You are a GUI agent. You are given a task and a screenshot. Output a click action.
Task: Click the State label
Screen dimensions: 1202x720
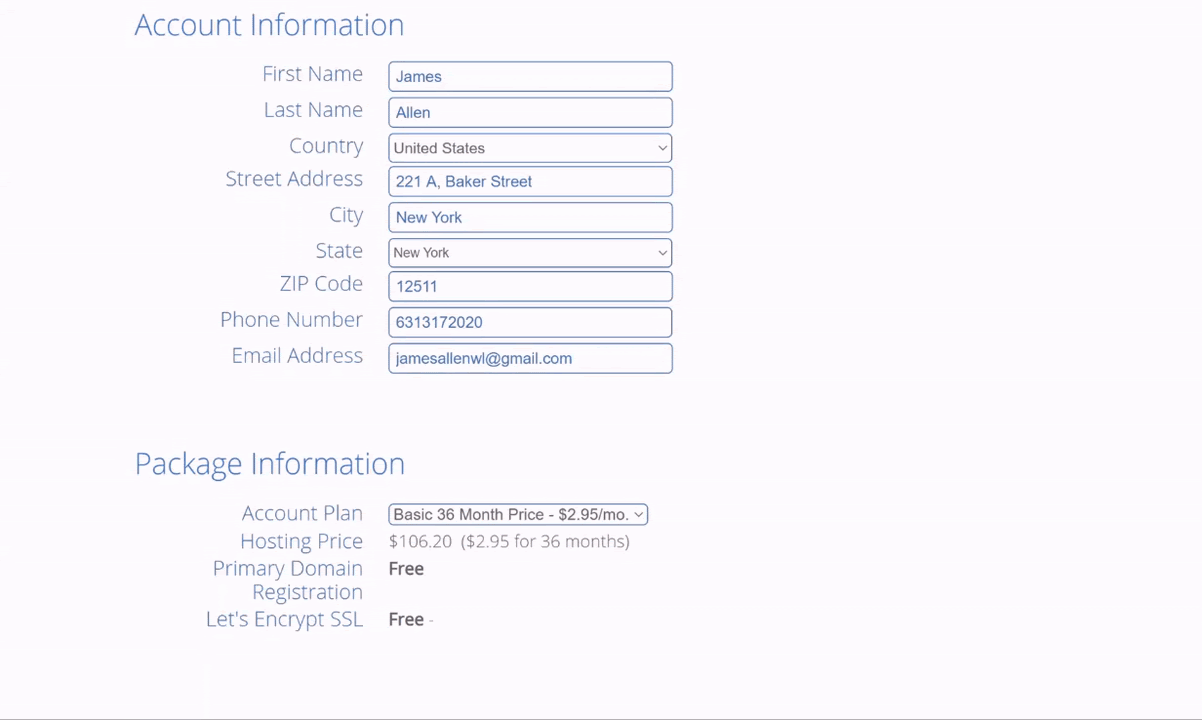(339, 251)
